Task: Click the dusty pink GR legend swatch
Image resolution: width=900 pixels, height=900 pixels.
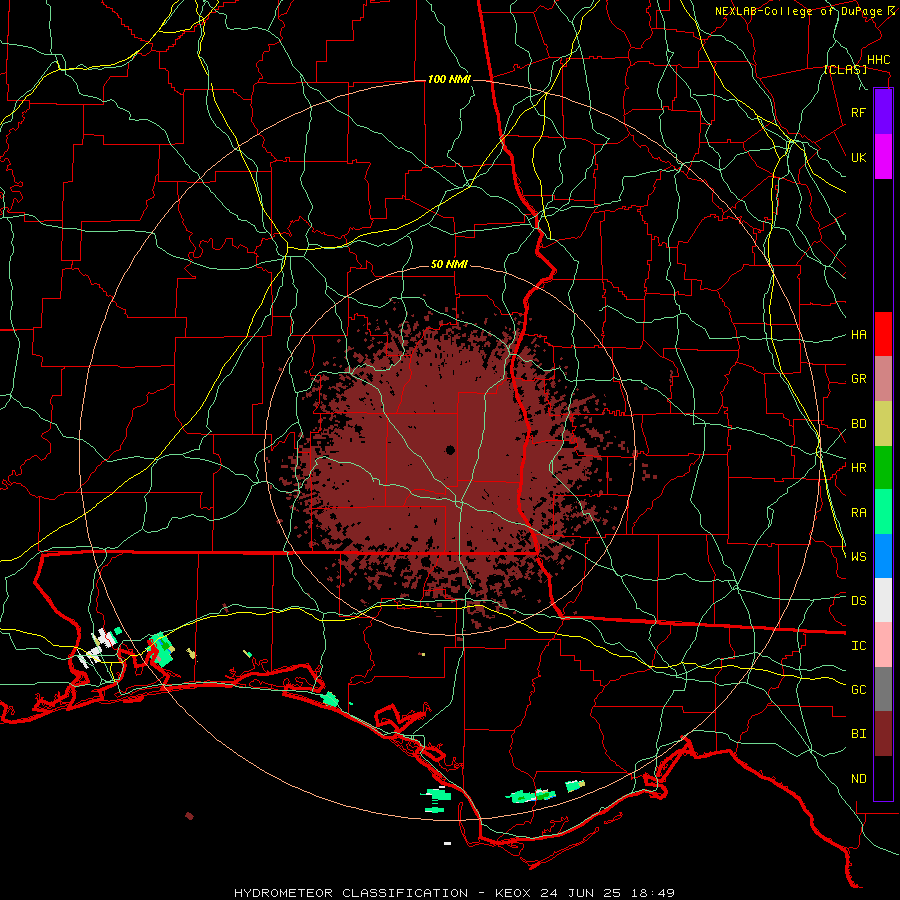Action: 883,379
